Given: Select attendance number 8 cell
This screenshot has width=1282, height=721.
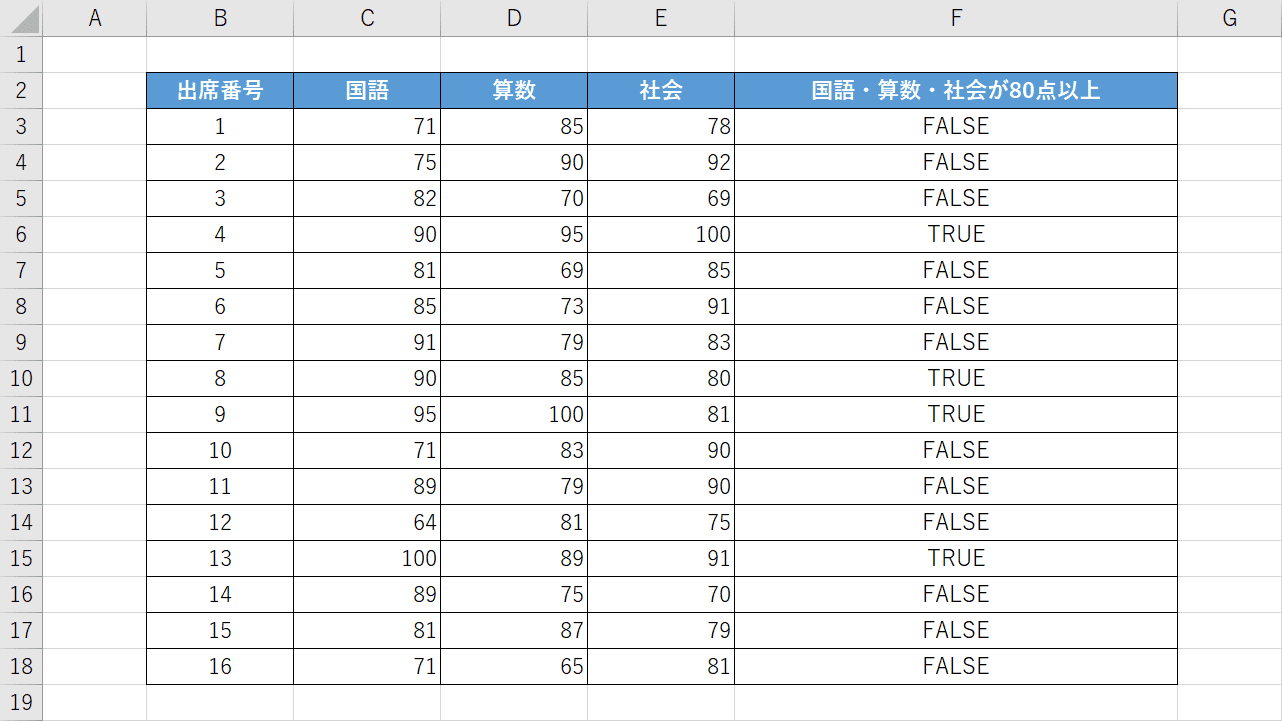Looking at the screenshot, I should pyautogui.click(x=220, y=378).
